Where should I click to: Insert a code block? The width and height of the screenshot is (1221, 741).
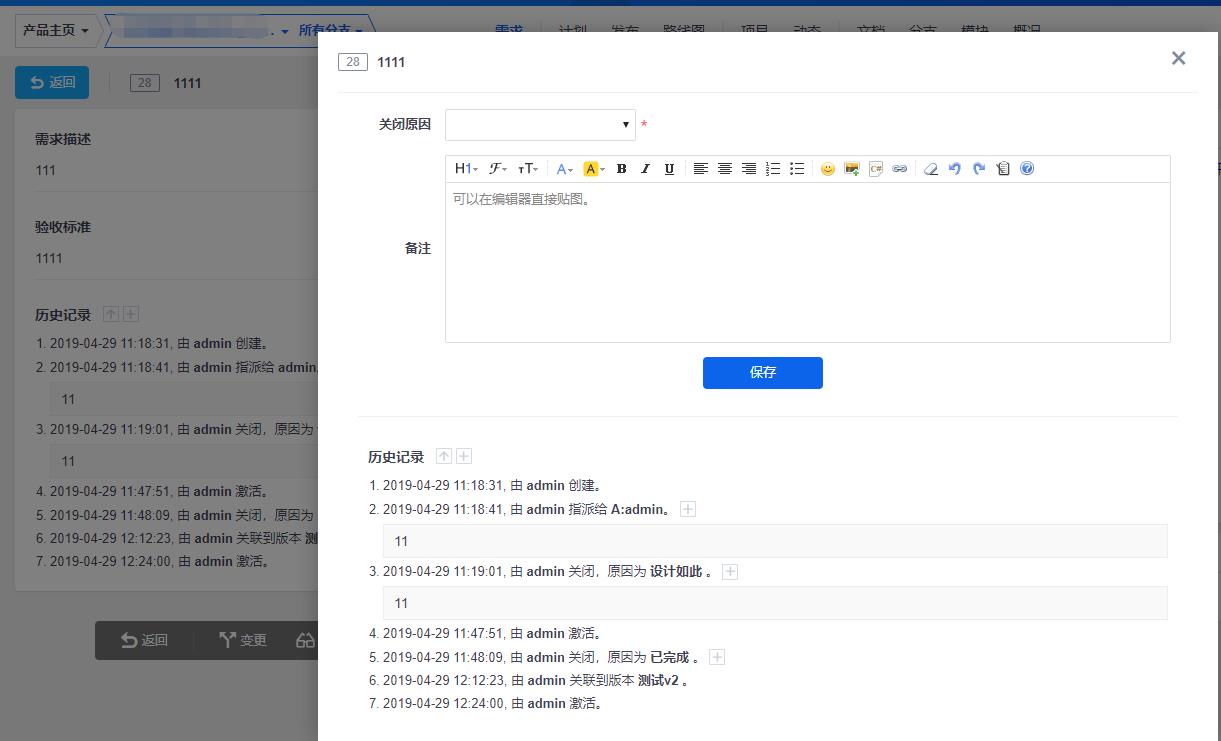(876, 169)
